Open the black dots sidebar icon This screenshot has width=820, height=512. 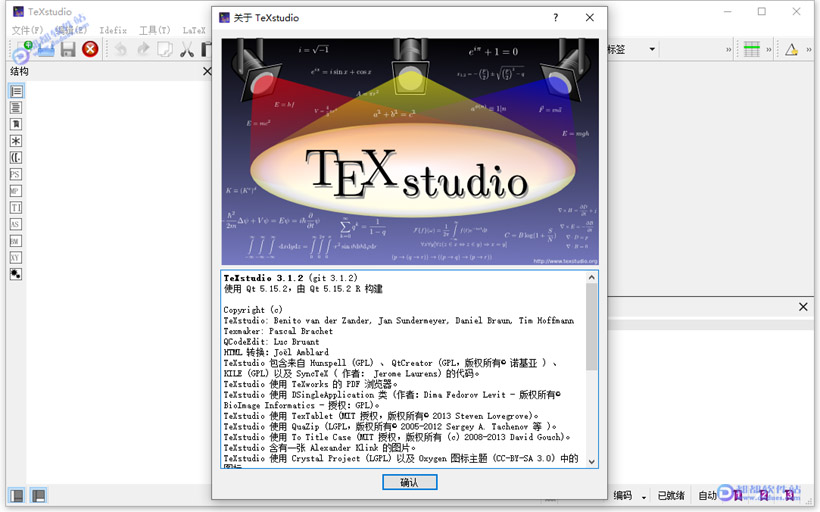pyautogui.click(x=16, y=274)
